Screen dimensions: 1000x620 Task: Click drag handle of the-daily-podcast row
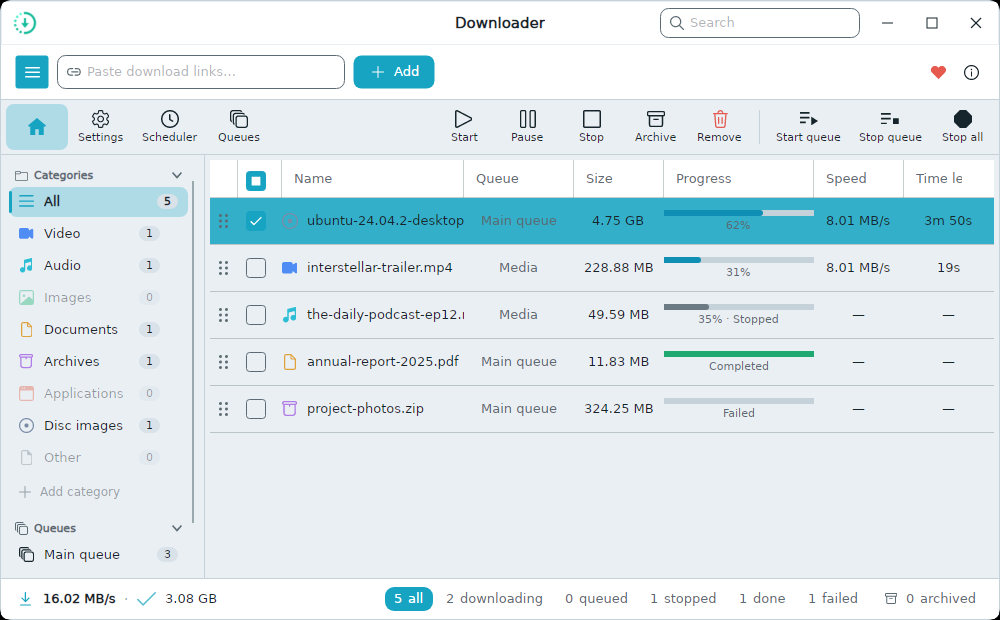click(223, 315)
